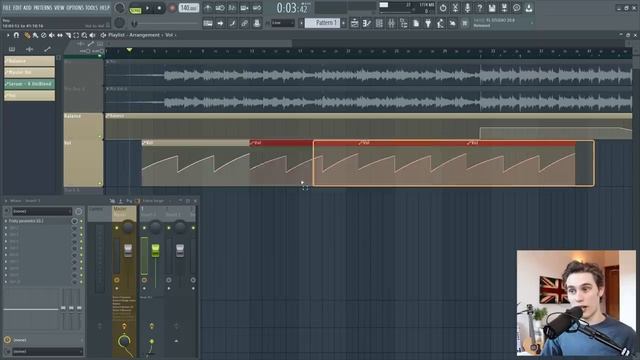
Task: Select the Draw pencil tool in Playlist
Action: [x=27, y=36]
